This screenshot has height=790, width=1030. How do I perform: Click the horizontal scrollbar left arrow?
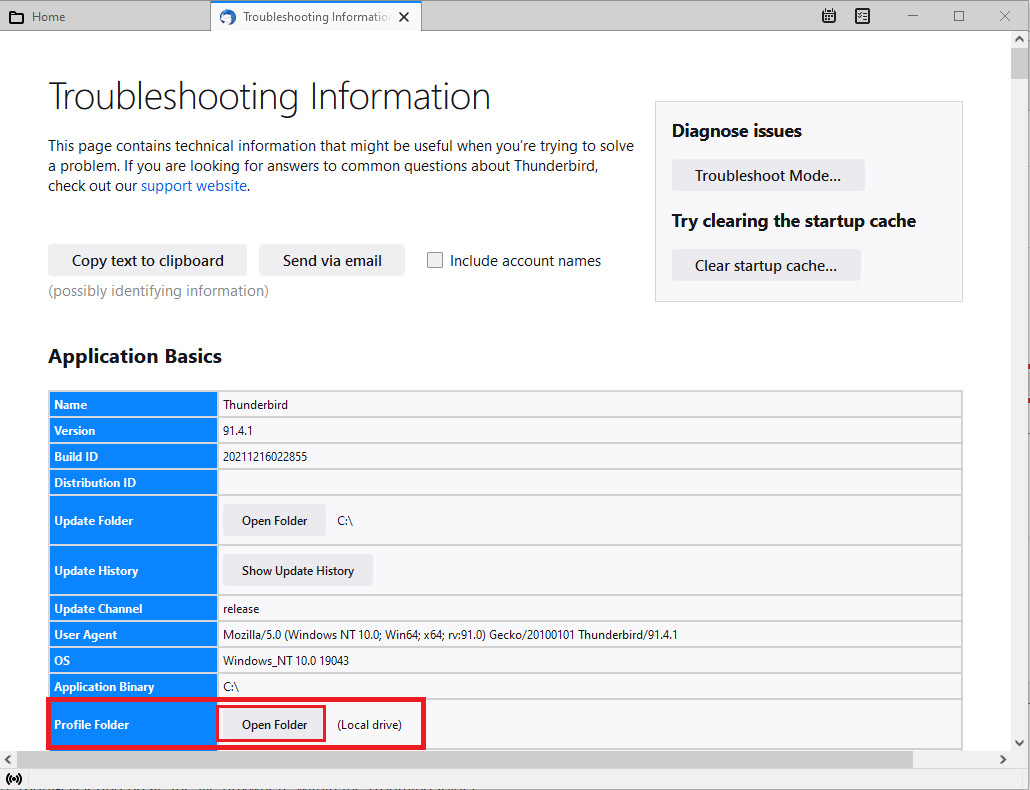8,759
